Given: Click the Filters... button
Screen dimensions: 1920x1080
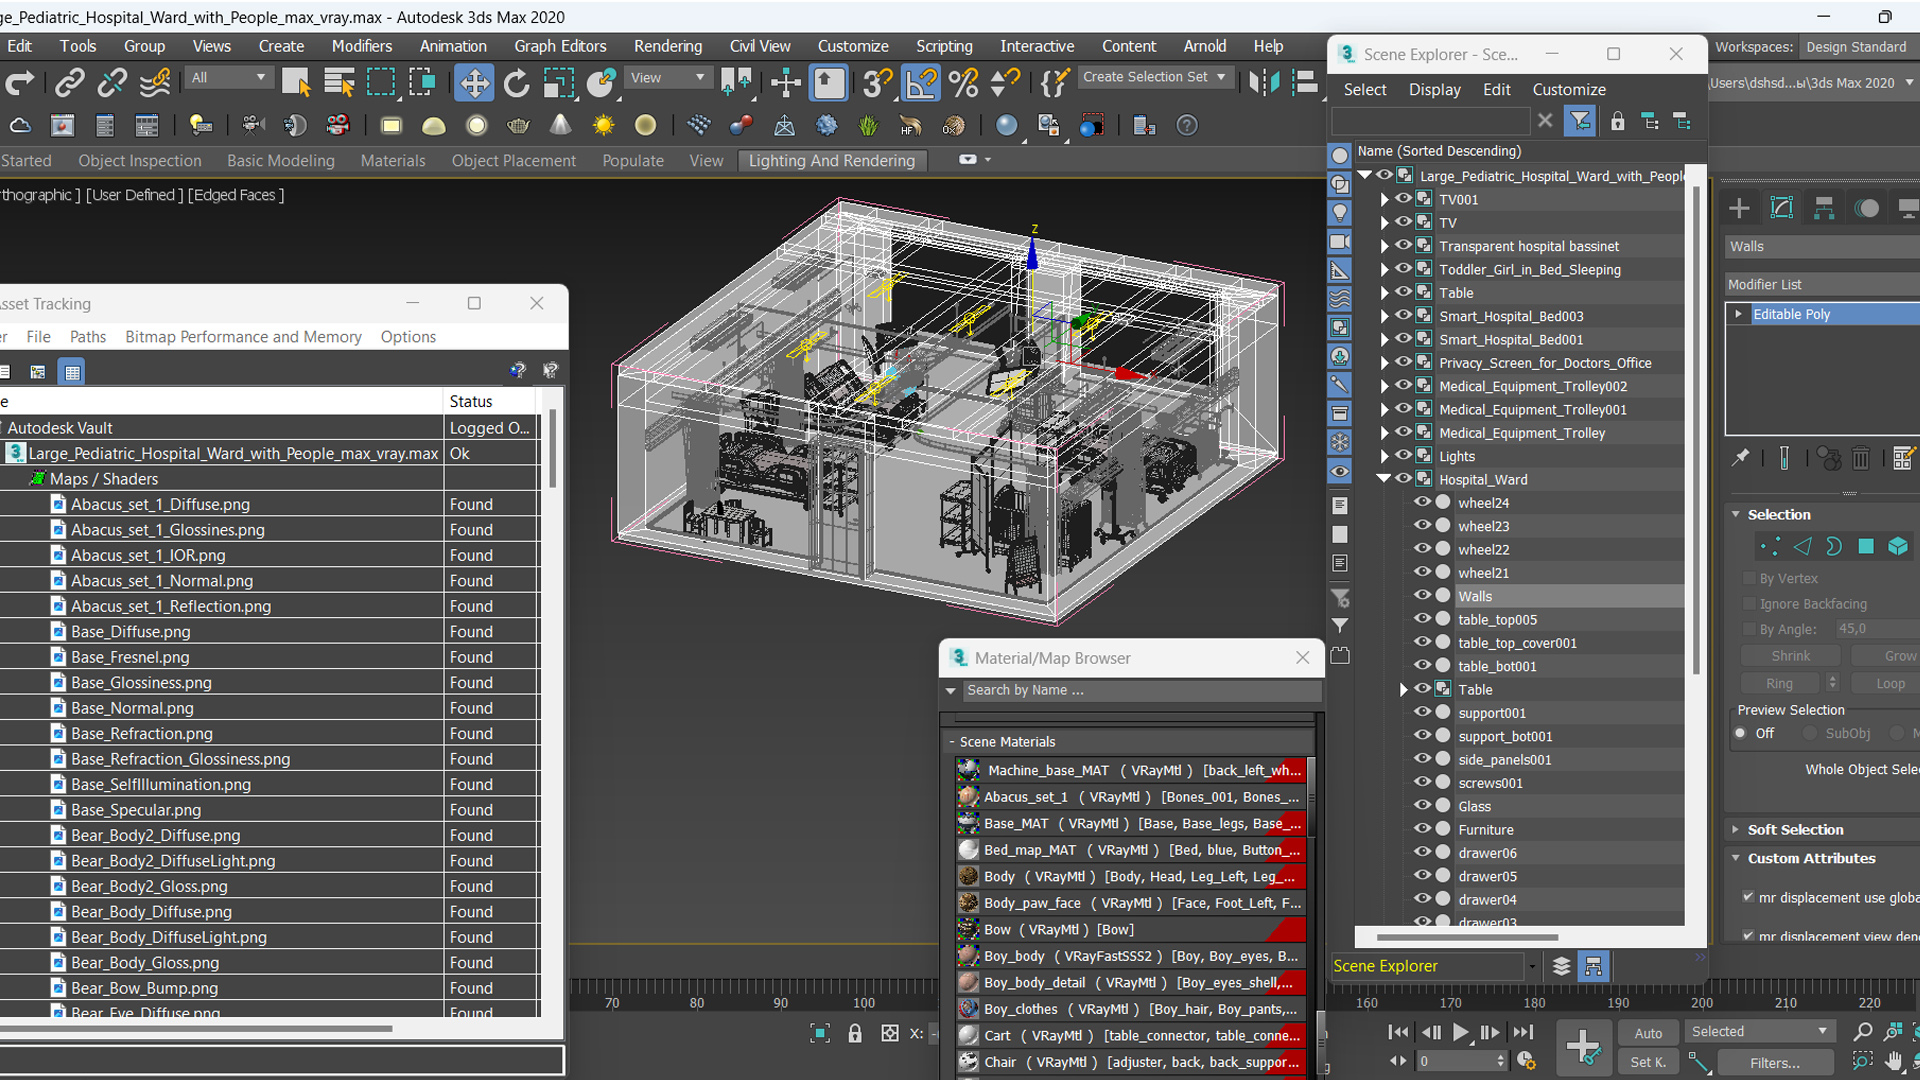Looking at the screenshot, I should (1774, 1062).
